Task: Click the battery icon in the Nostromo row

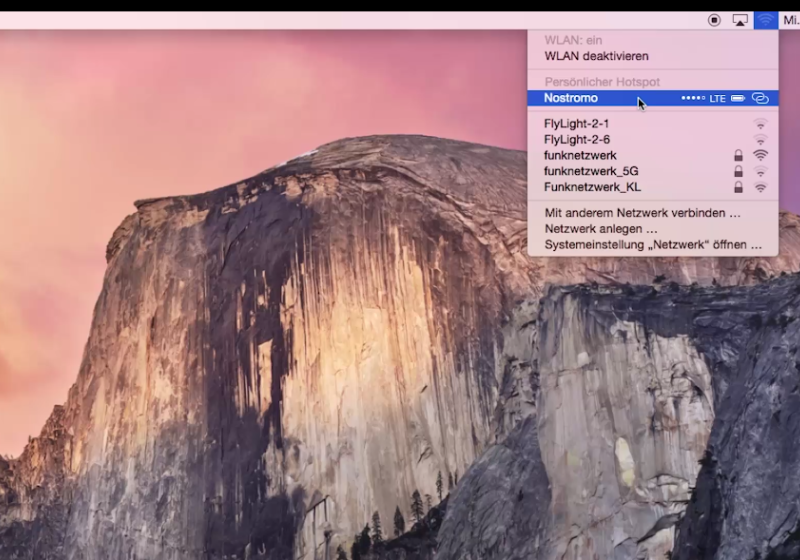Action: point(738,98)
